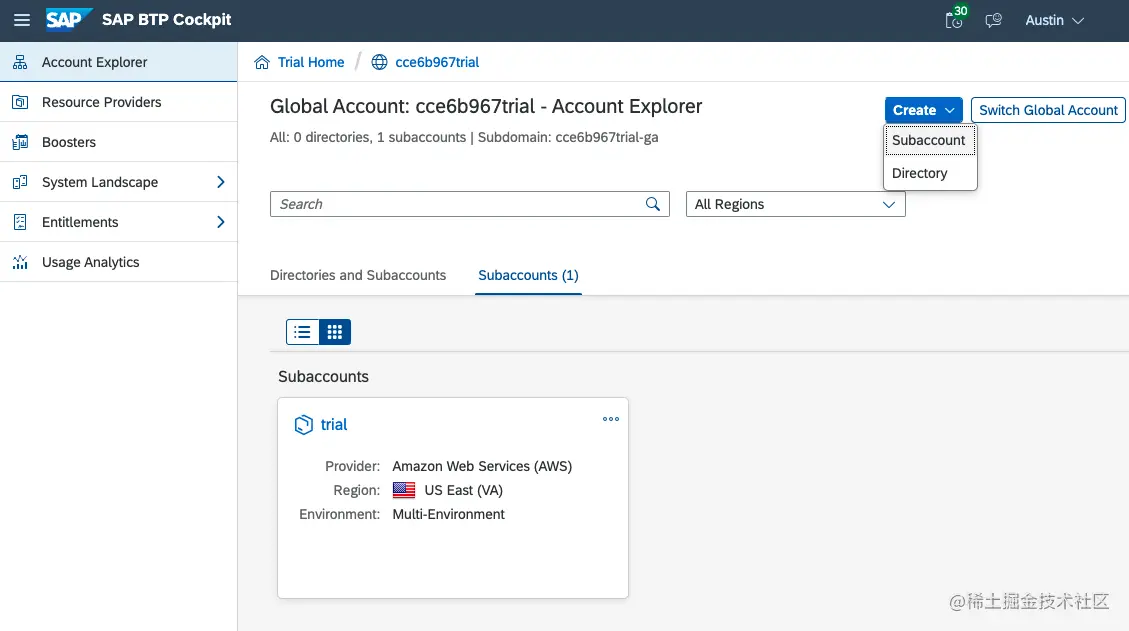Click the trial subaccount cube icon

tap(304, 424)
